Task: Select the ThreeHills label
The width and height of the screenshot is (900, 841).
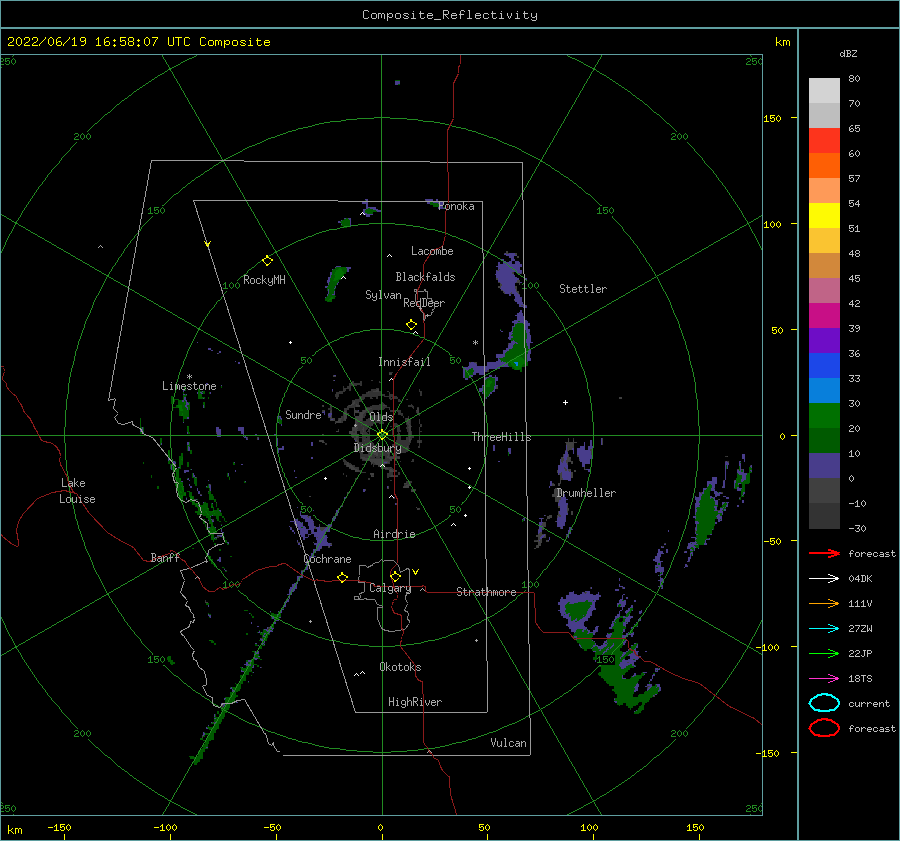Action: [501, 437]
